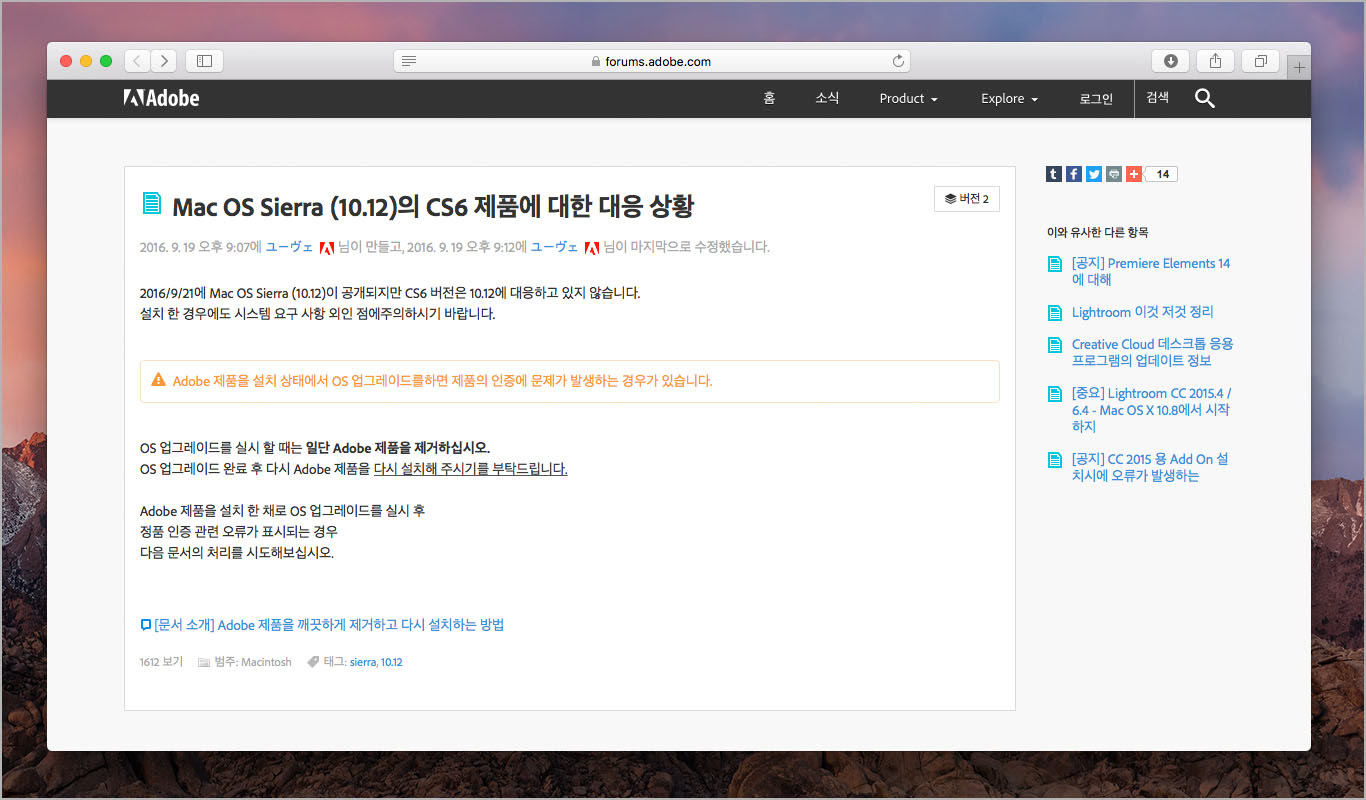The height and width of the screenshot is (800, 1366).
Task: Open the [공지] Premiere Elements 14 link
Action: click(x=1151, y=272)
